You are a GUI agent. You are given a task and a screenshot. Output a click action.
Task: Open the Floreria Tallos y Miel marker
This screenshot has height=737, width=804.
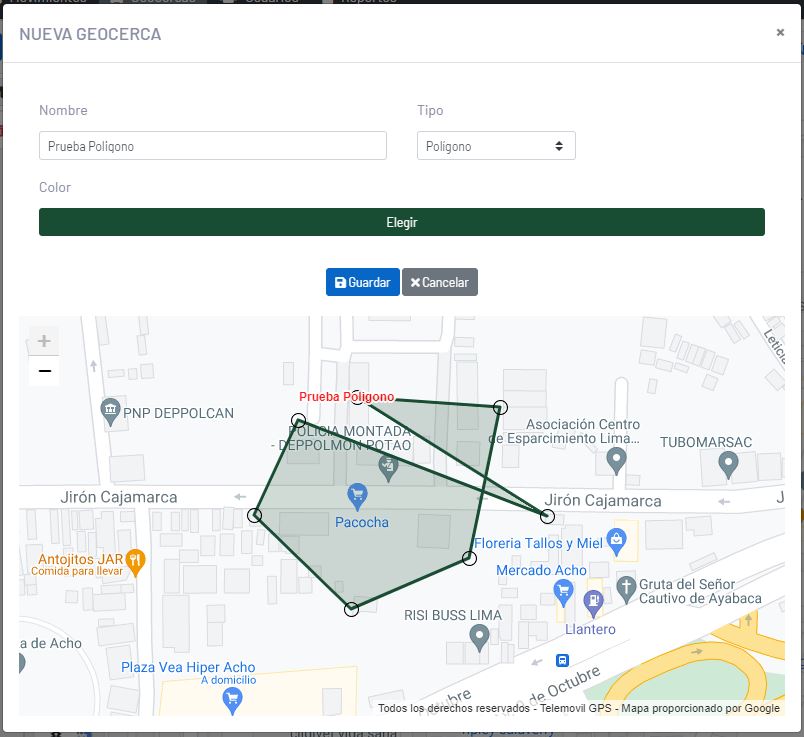tap(616, 542)
